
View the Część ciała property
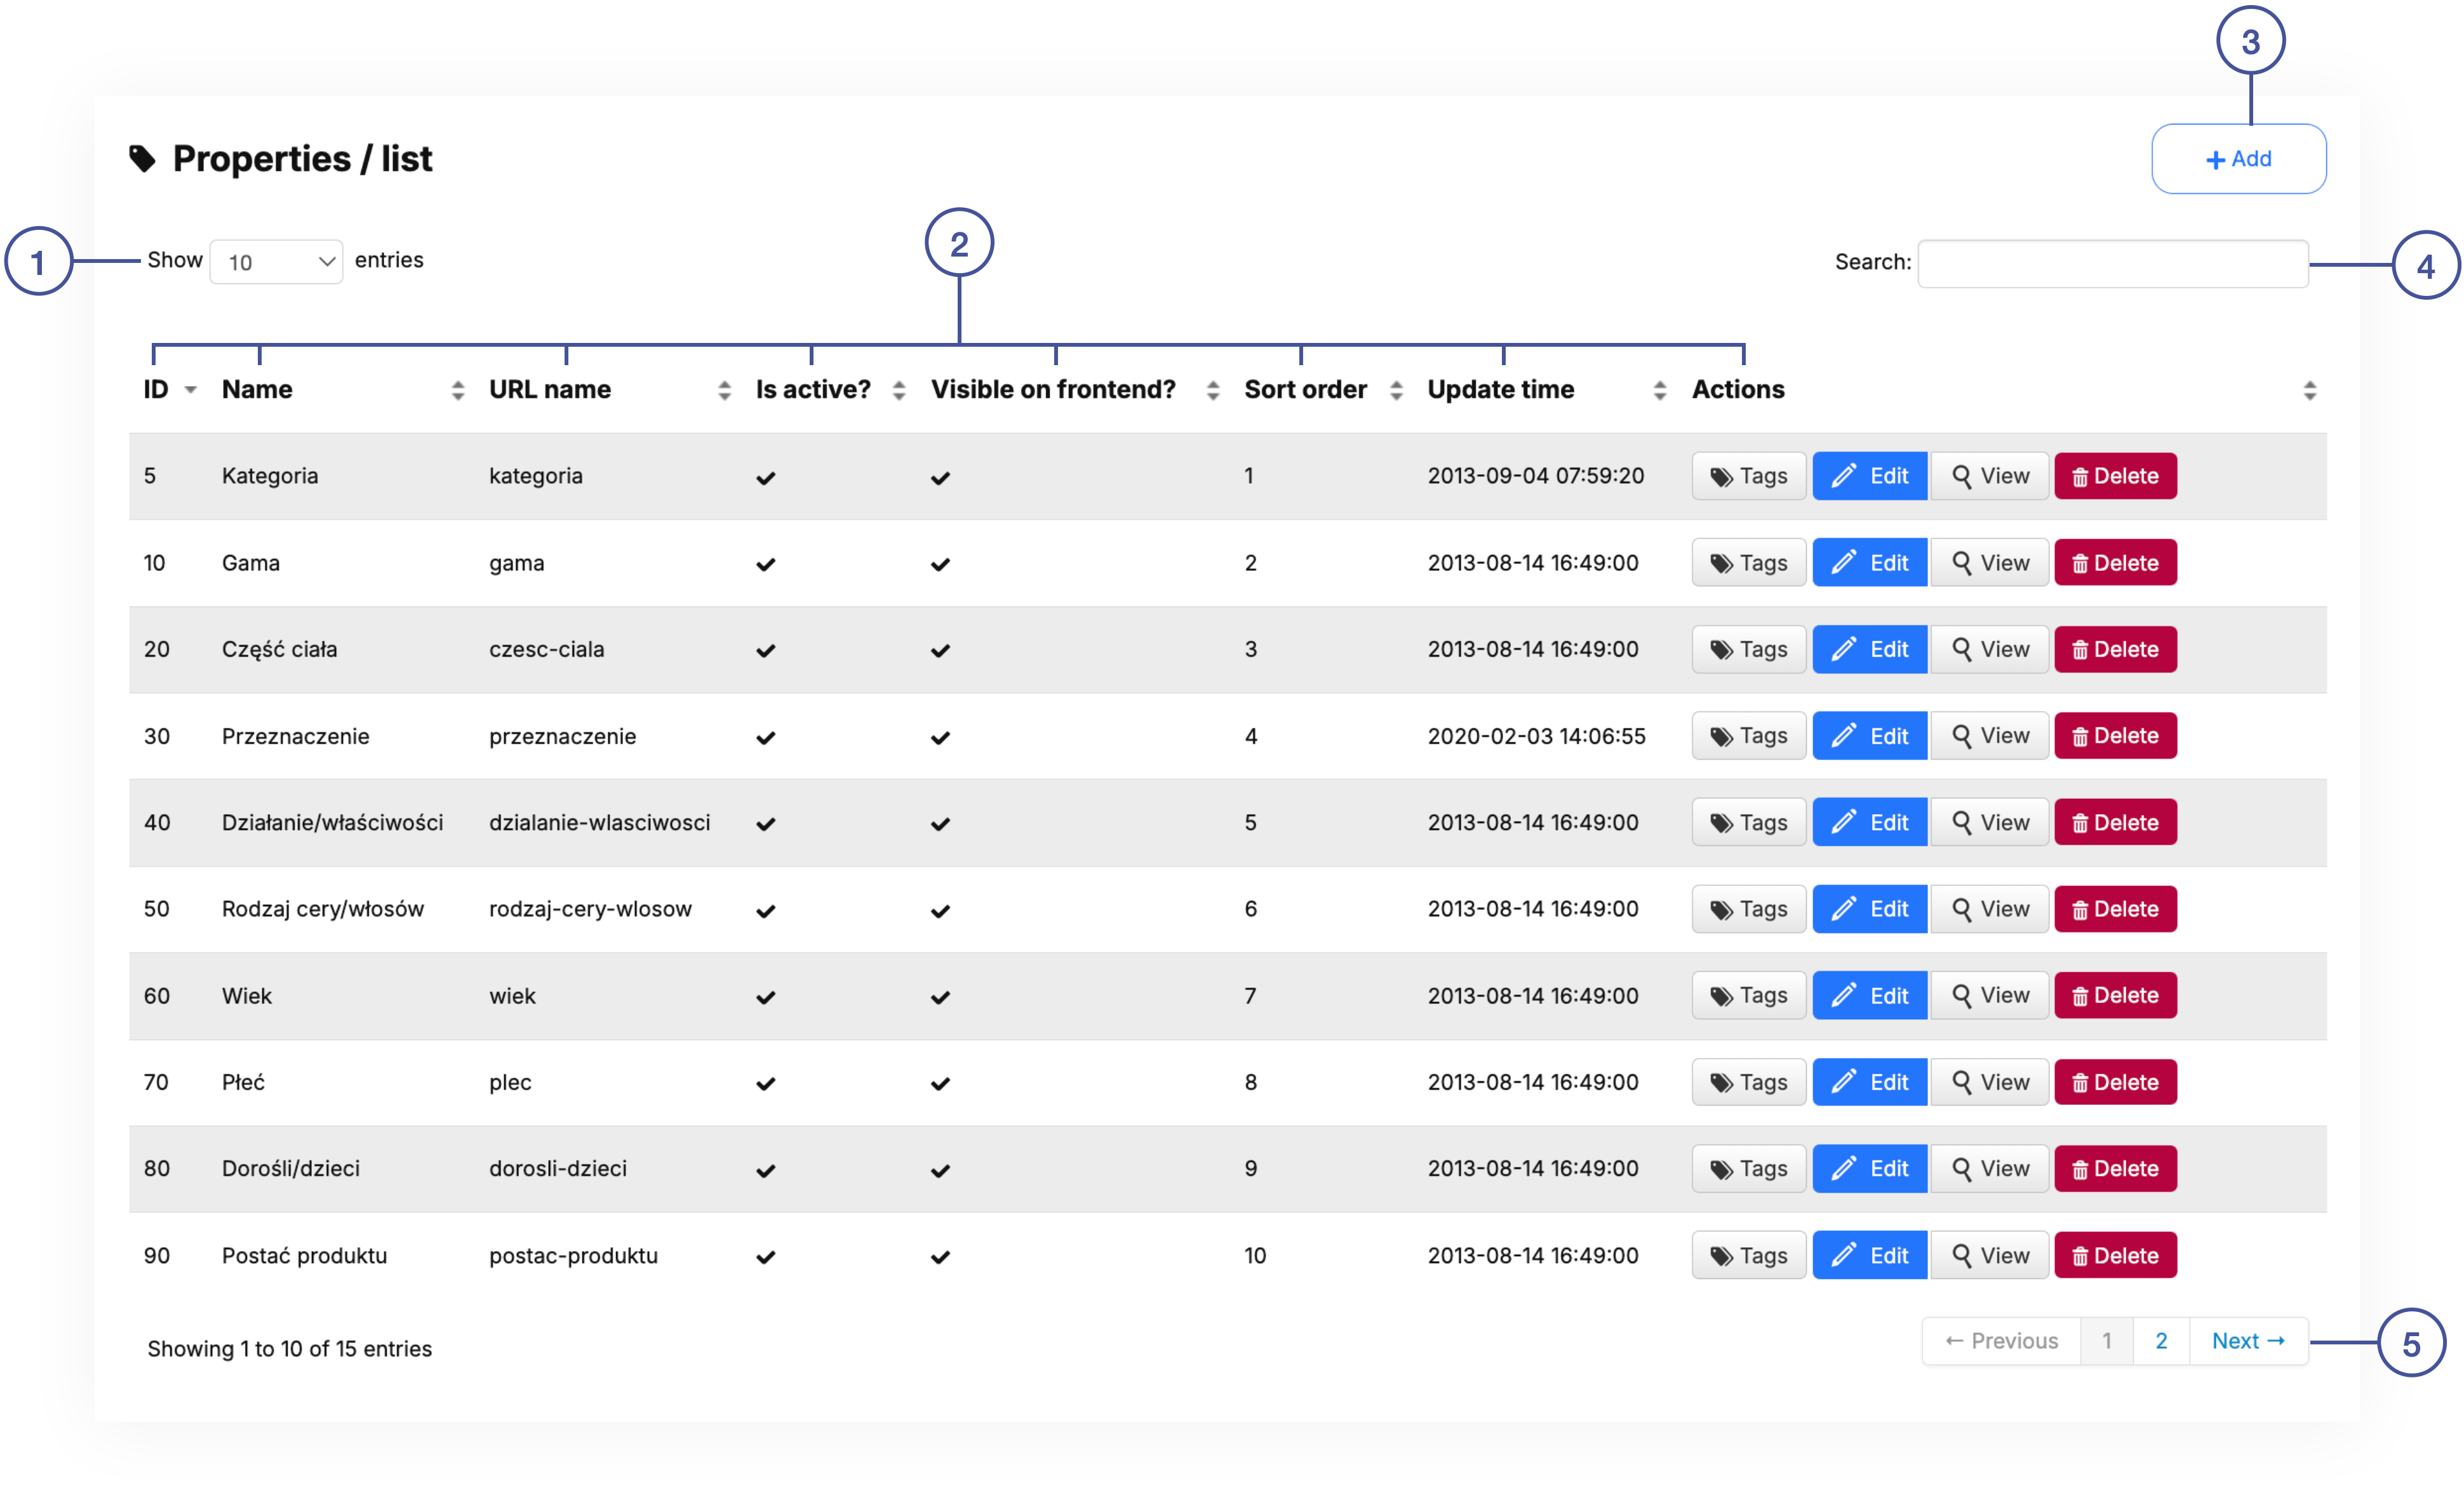point(1989,649)
